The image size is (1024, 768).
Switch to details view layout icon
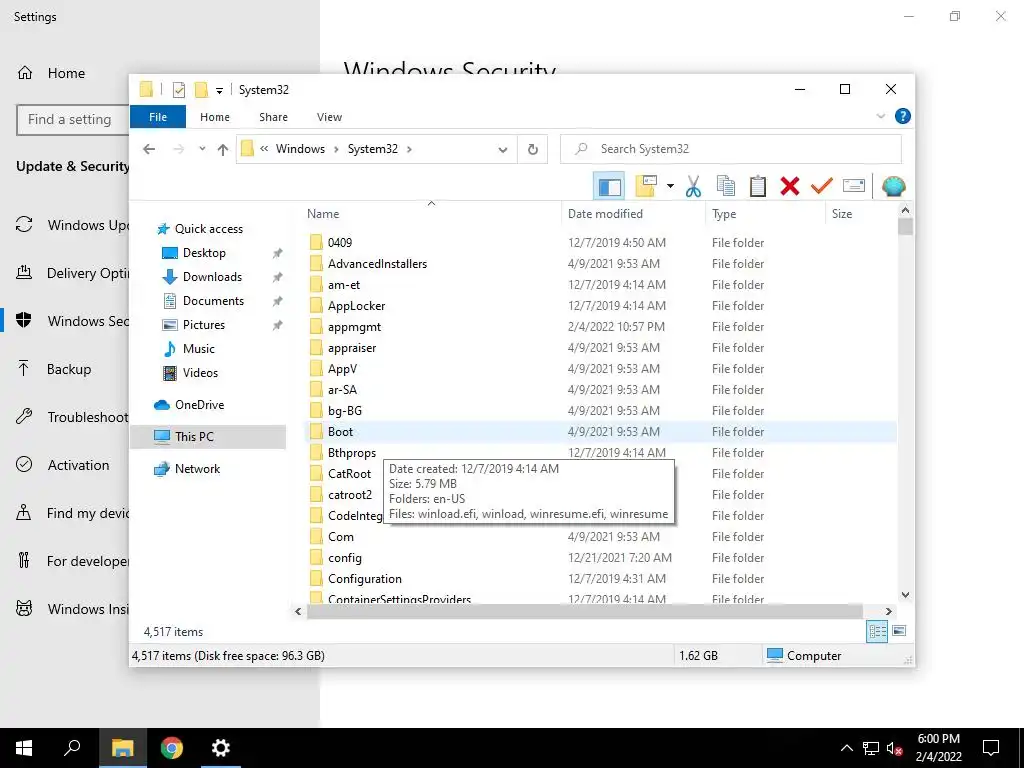pos(877,631)
